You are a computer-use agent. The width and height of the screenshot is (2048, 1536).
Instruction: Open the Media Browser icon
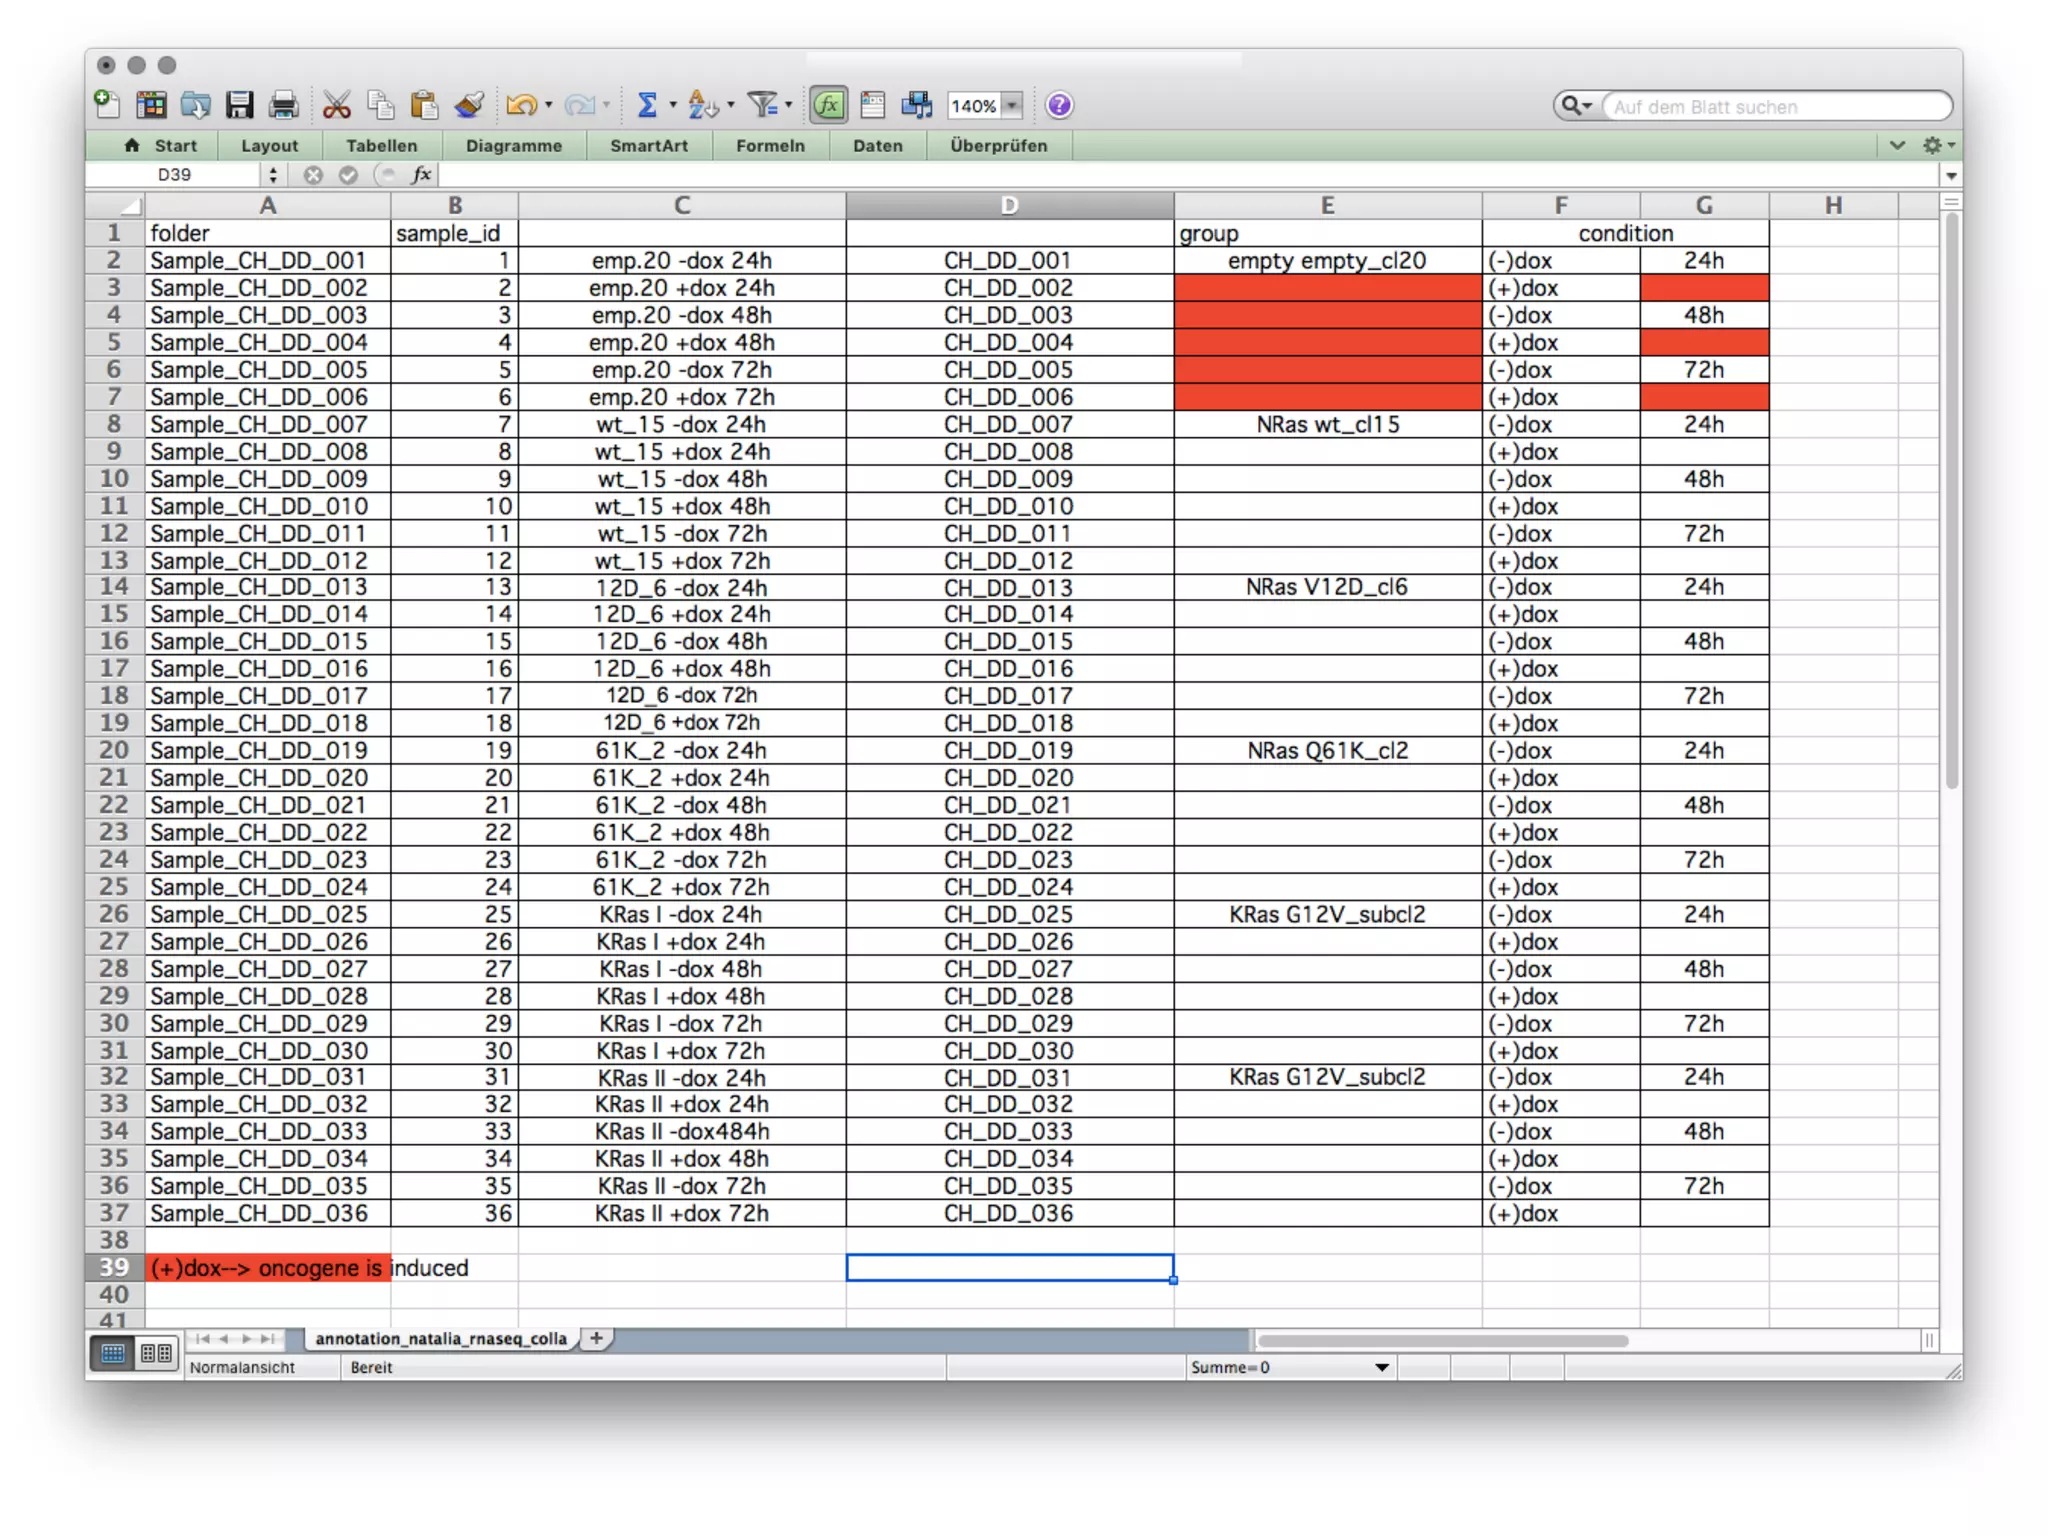pyautogui.click(x=916, y=105)
